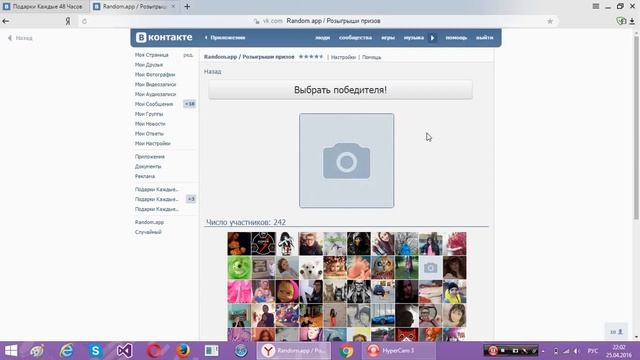Open app 'Настройки' next to rating stars
The image size is (640, 360).
(x=343, y=57)
